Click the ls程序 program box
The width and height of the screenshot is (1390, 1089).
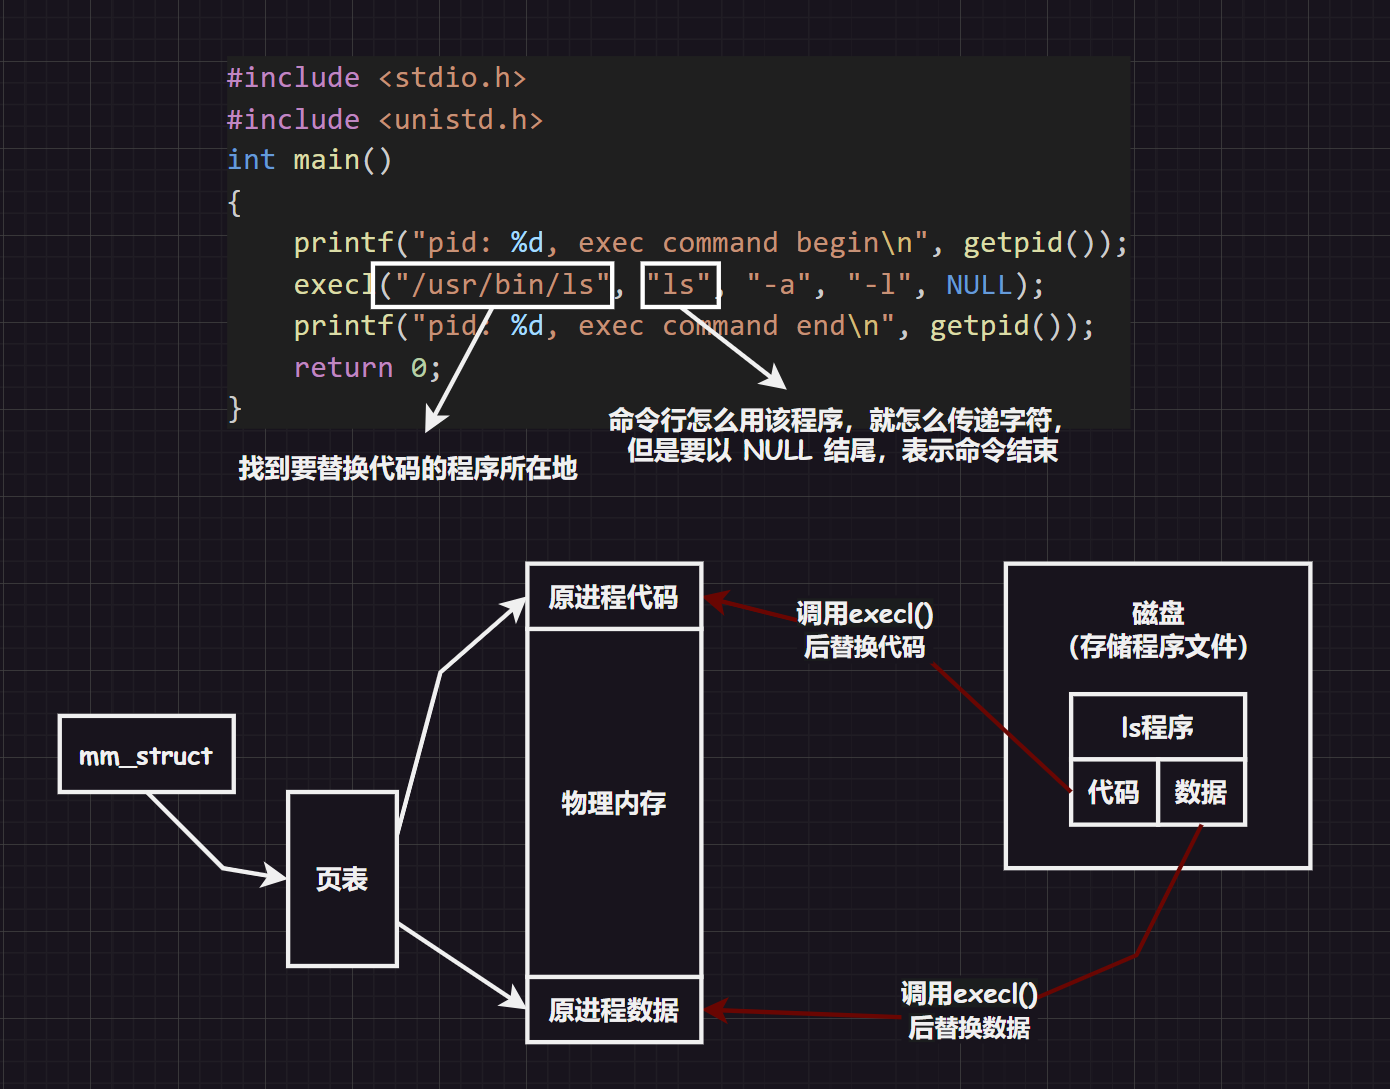1157,726
